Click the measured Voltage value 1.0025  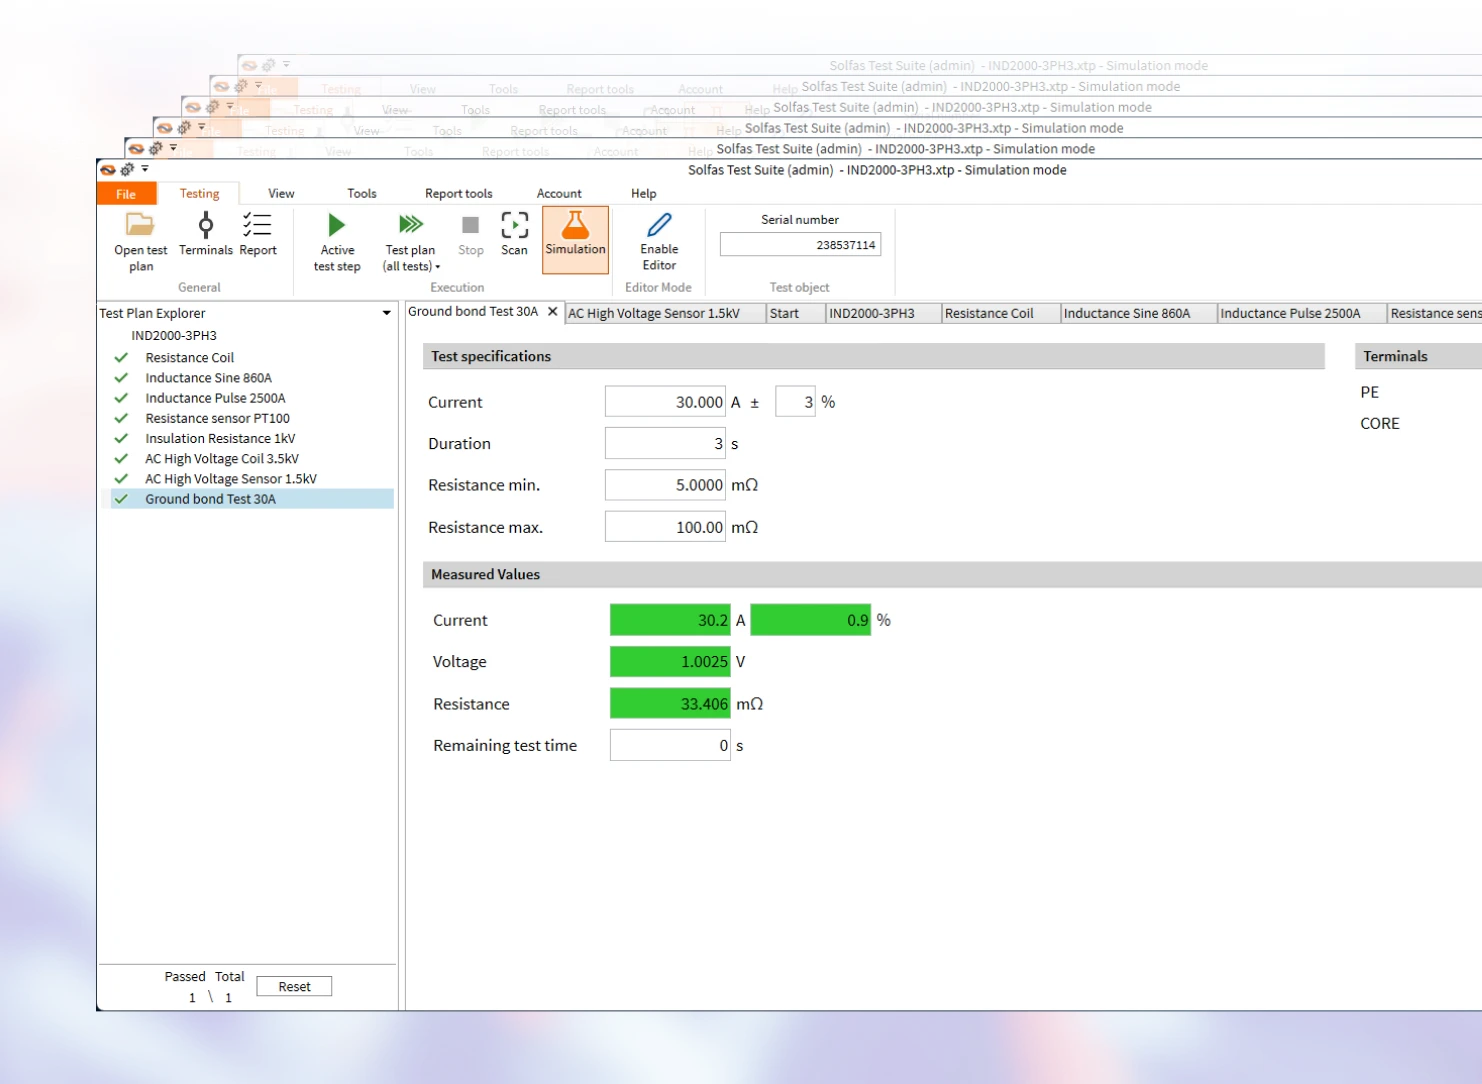[670, 661]
